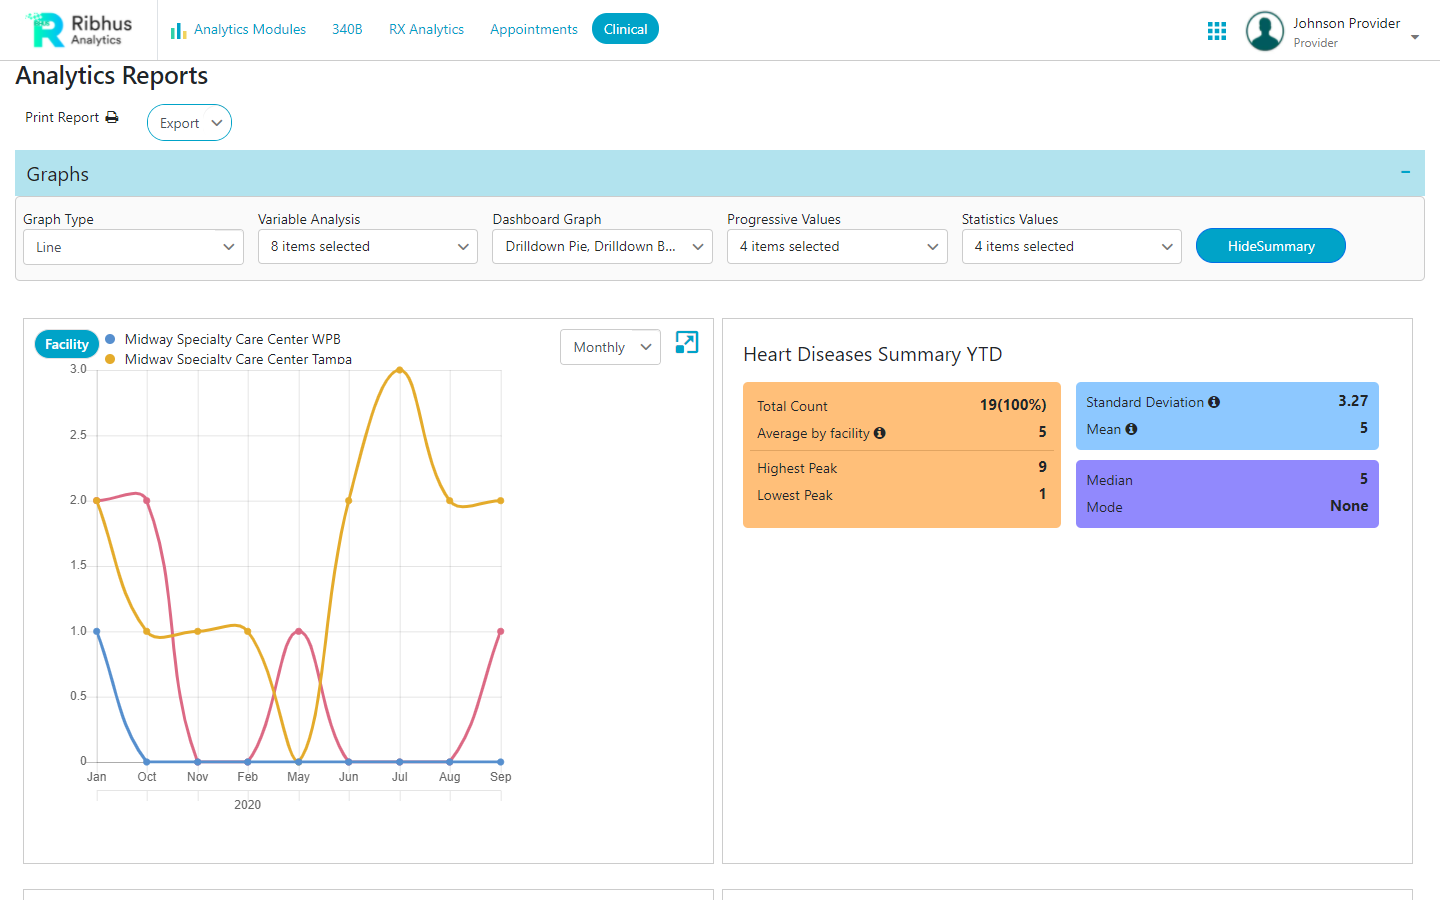Click the HideSummary button
Image resolution: width=1440 pixels, height=900 pixels.
click(x=1270, y=245)
